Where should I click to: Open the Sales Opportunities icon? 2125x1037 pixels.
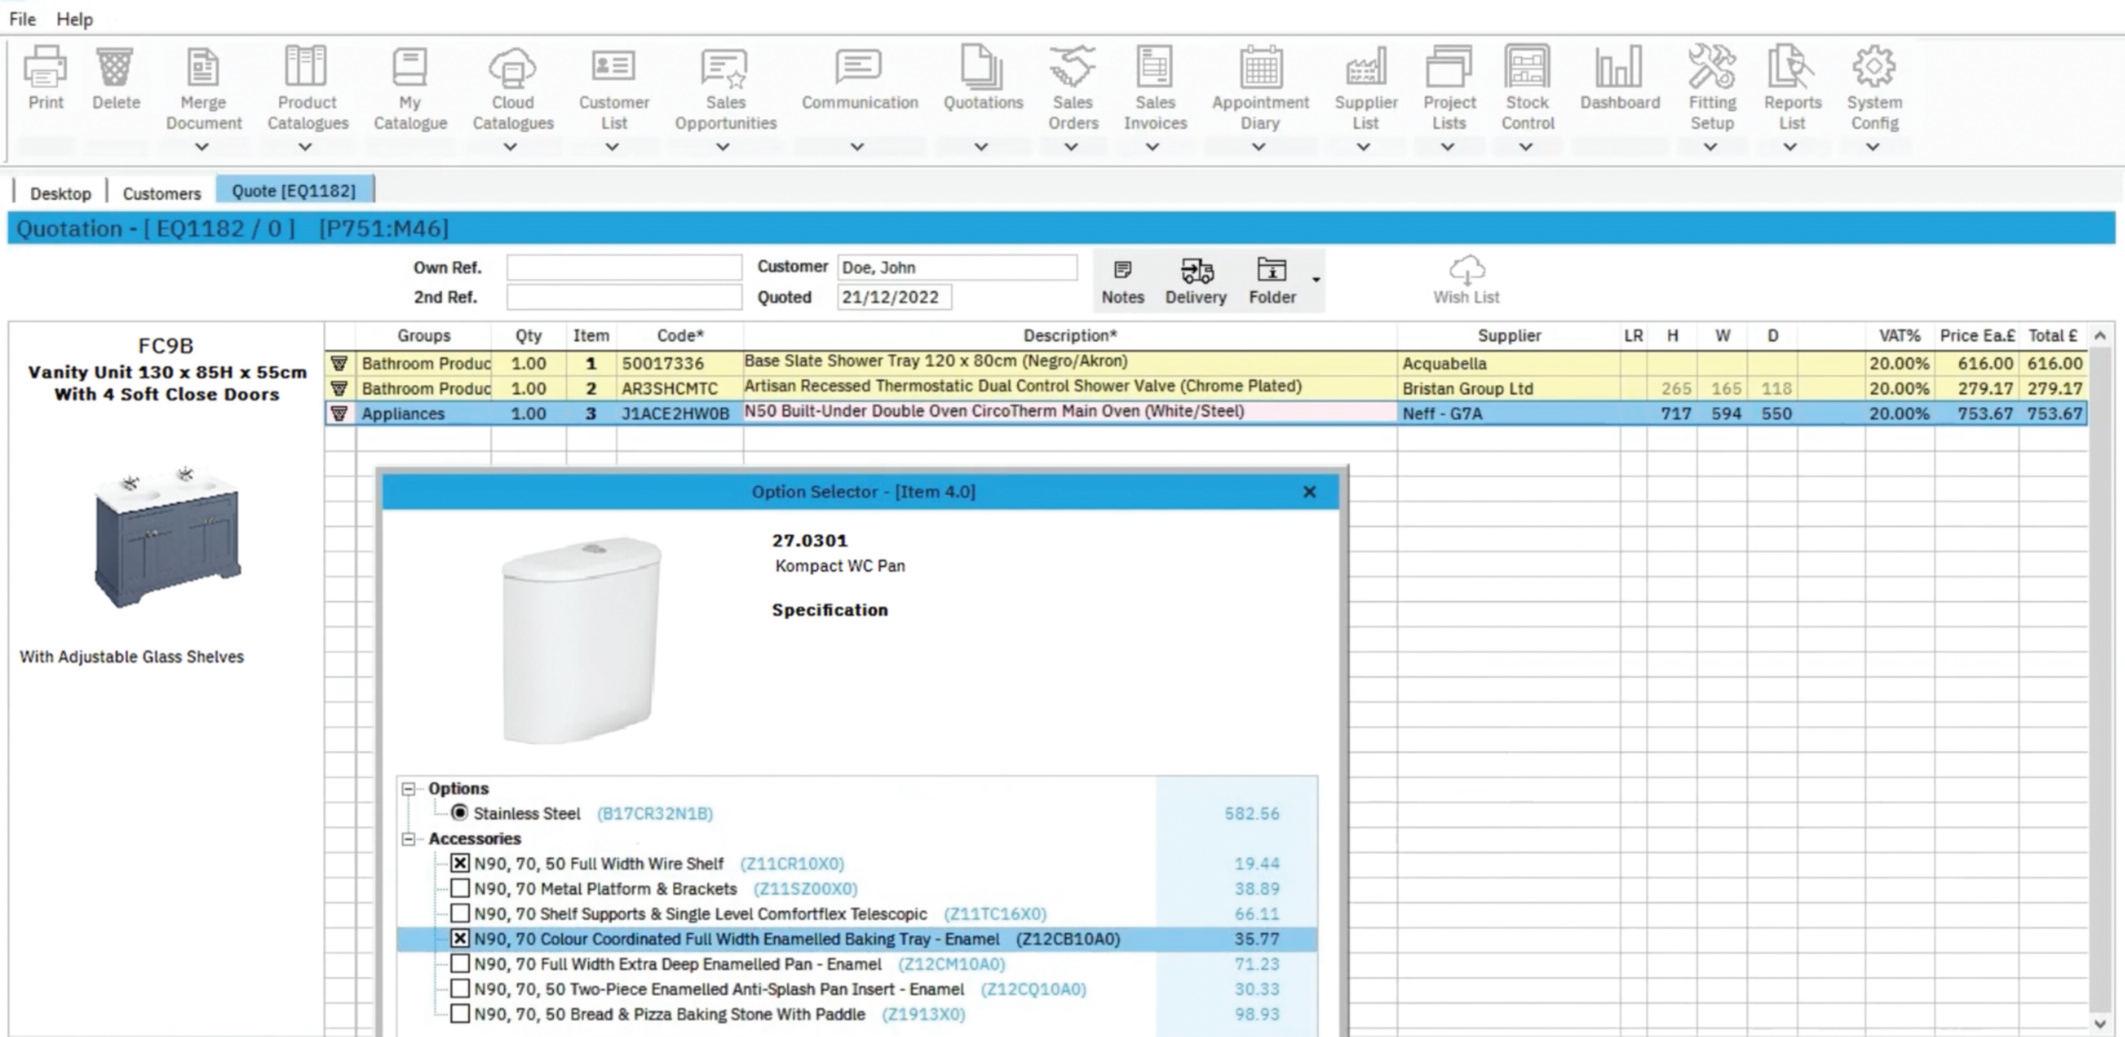point(725,67)
